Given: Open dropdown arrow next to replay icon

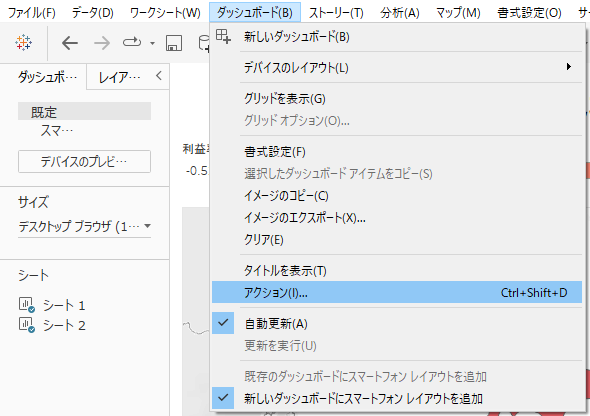Looking at the screenshot, I should pyautogui.click(x=152, y=43).
